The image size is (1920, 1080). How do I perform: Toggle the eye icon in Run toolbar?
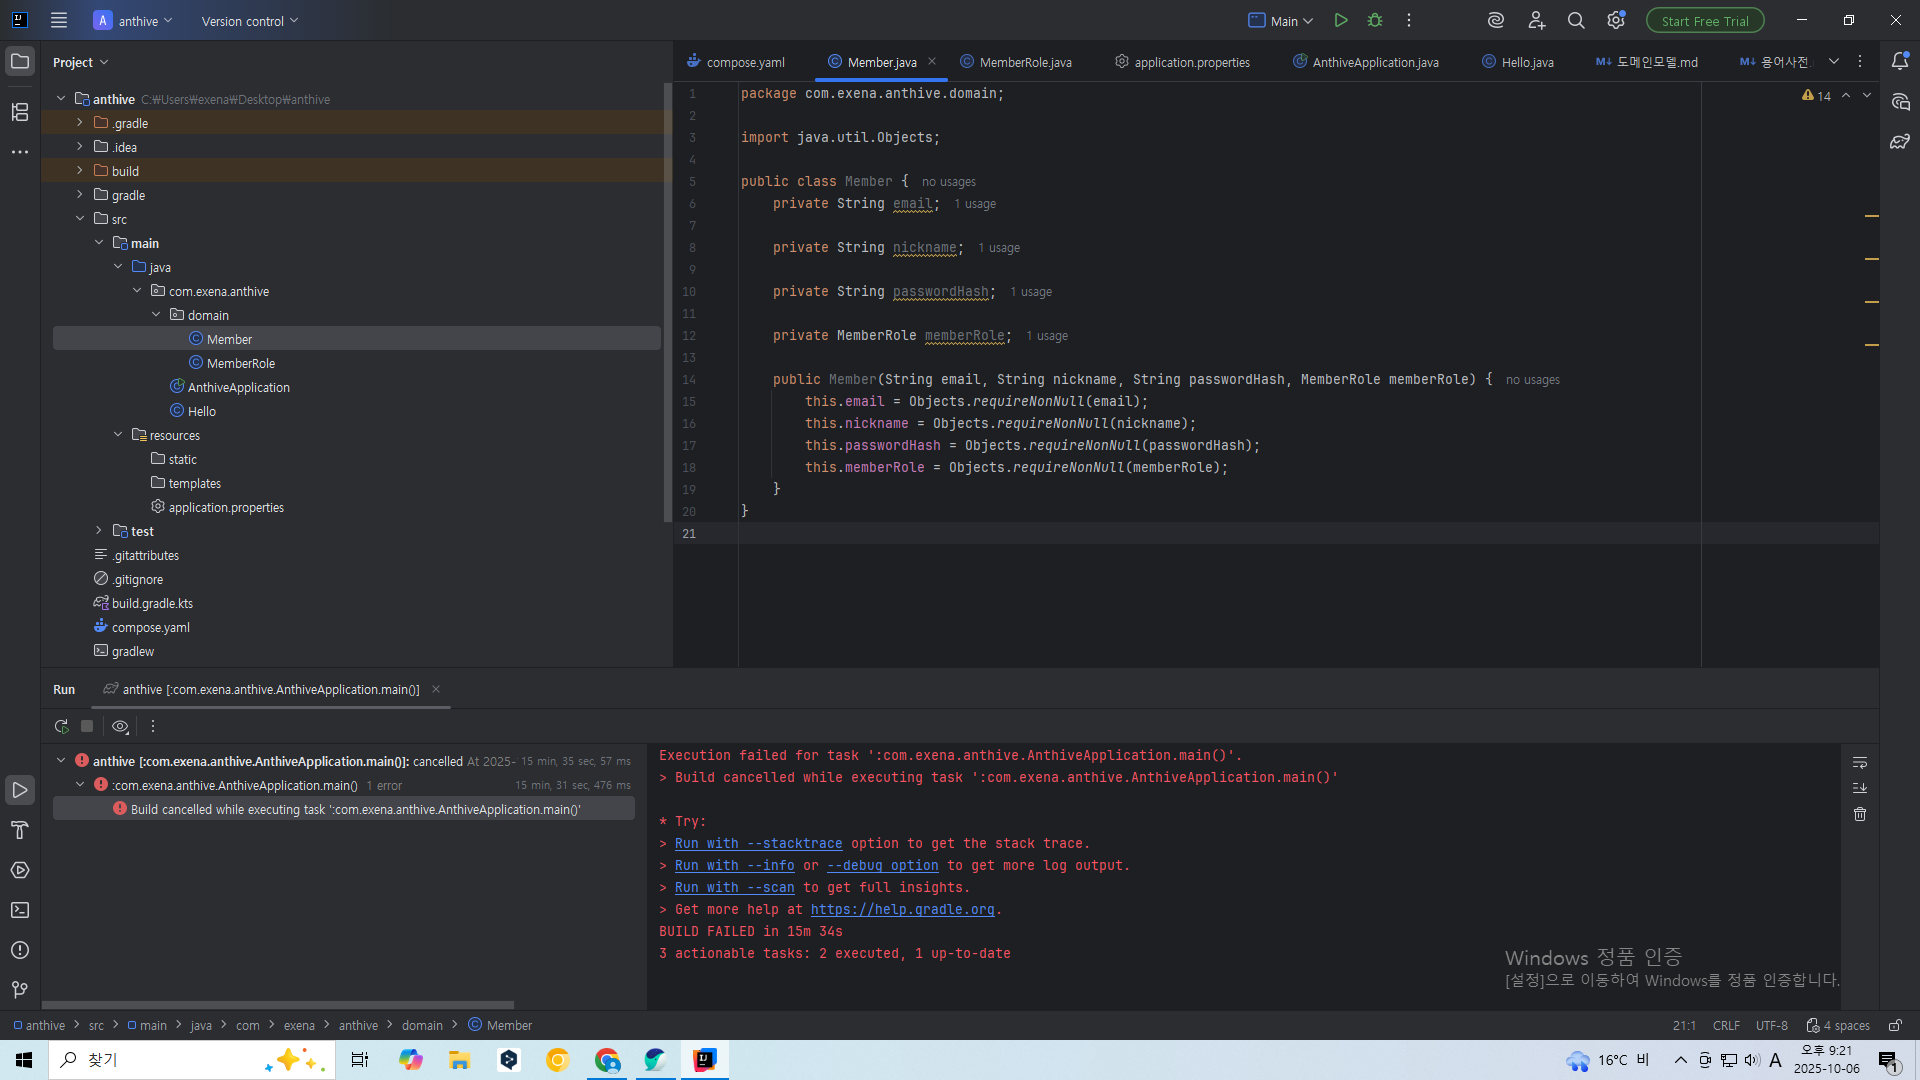pyautogui.click(x=120, y=727)
